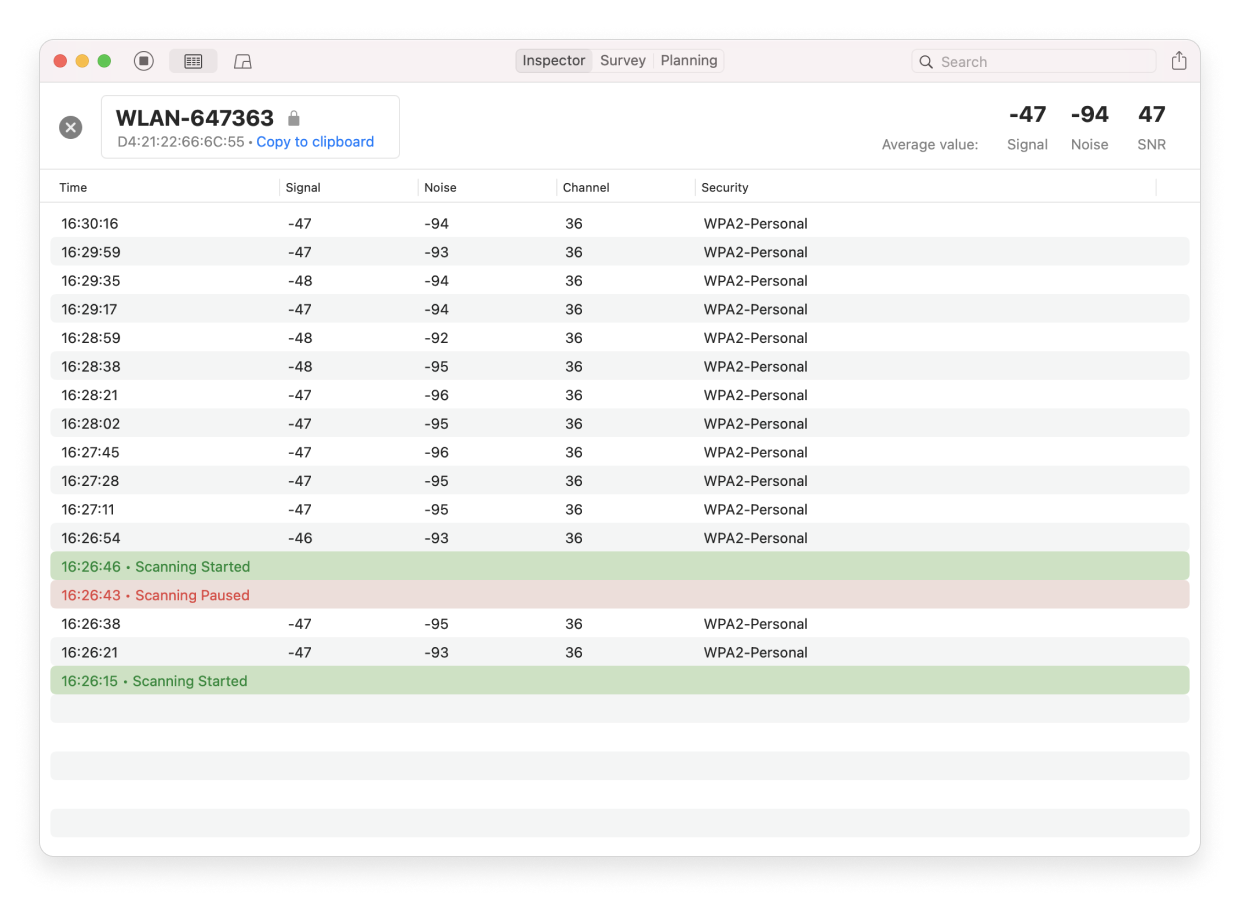Close the WLAN-647363 detail view
The image size is (1240, 900).
(x=70, y=127)
